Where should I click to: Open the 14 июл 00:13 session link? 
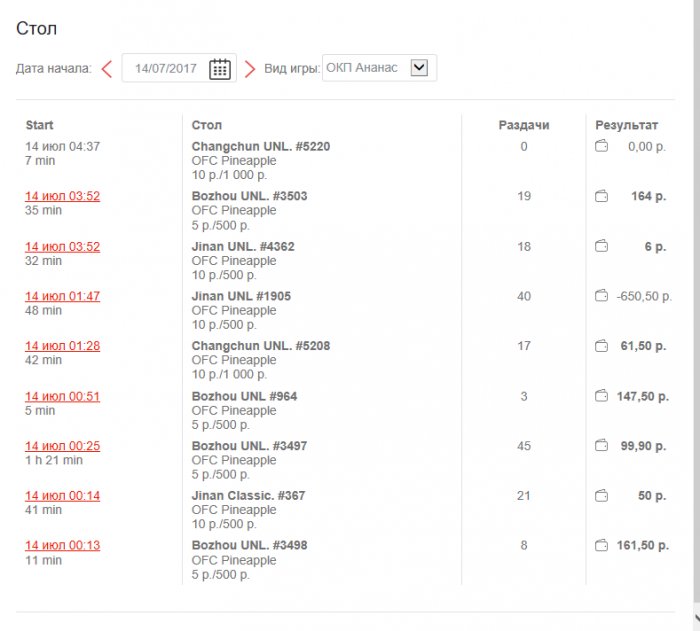pos(62,546)
